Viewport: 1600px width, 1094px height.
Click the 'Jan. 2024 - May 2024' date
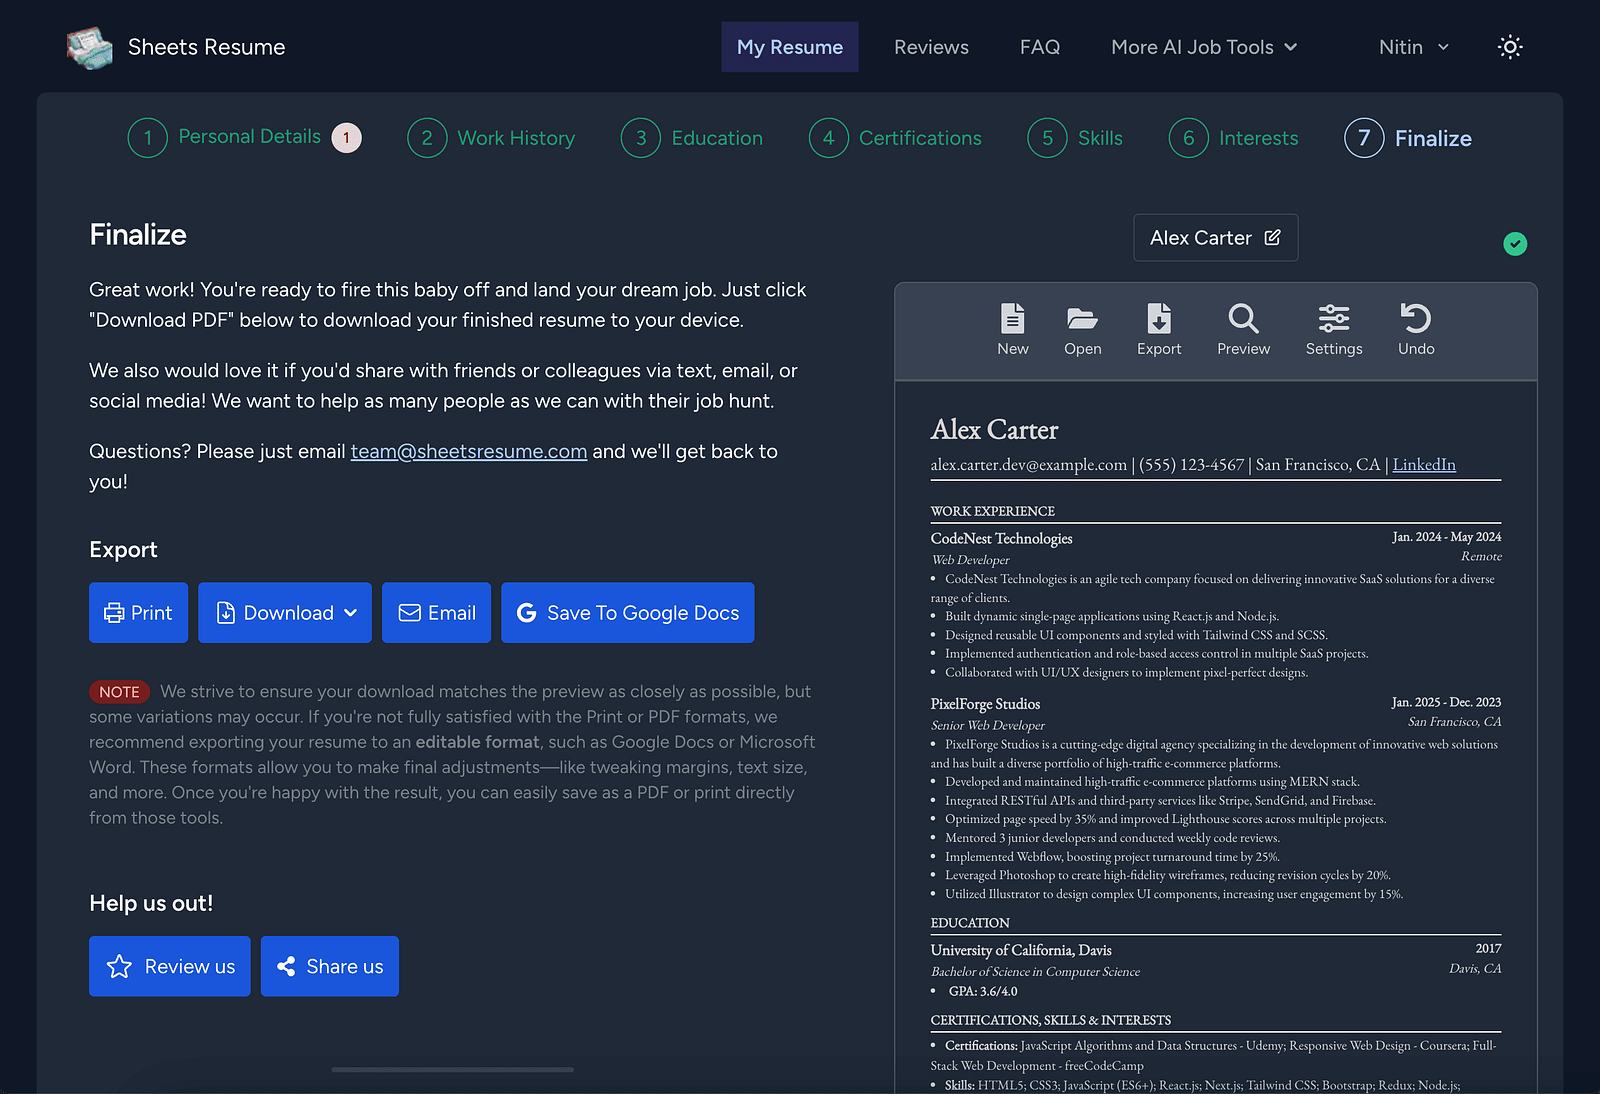[x=1447, y=537]
